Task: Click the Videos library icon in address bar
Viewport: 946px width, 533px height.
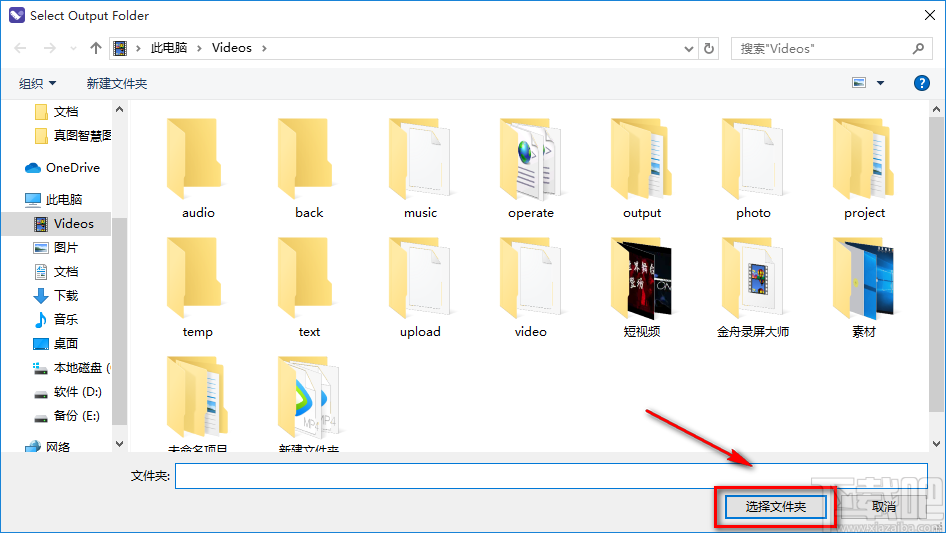Action: pyautogui.click(x=120, y=48)
